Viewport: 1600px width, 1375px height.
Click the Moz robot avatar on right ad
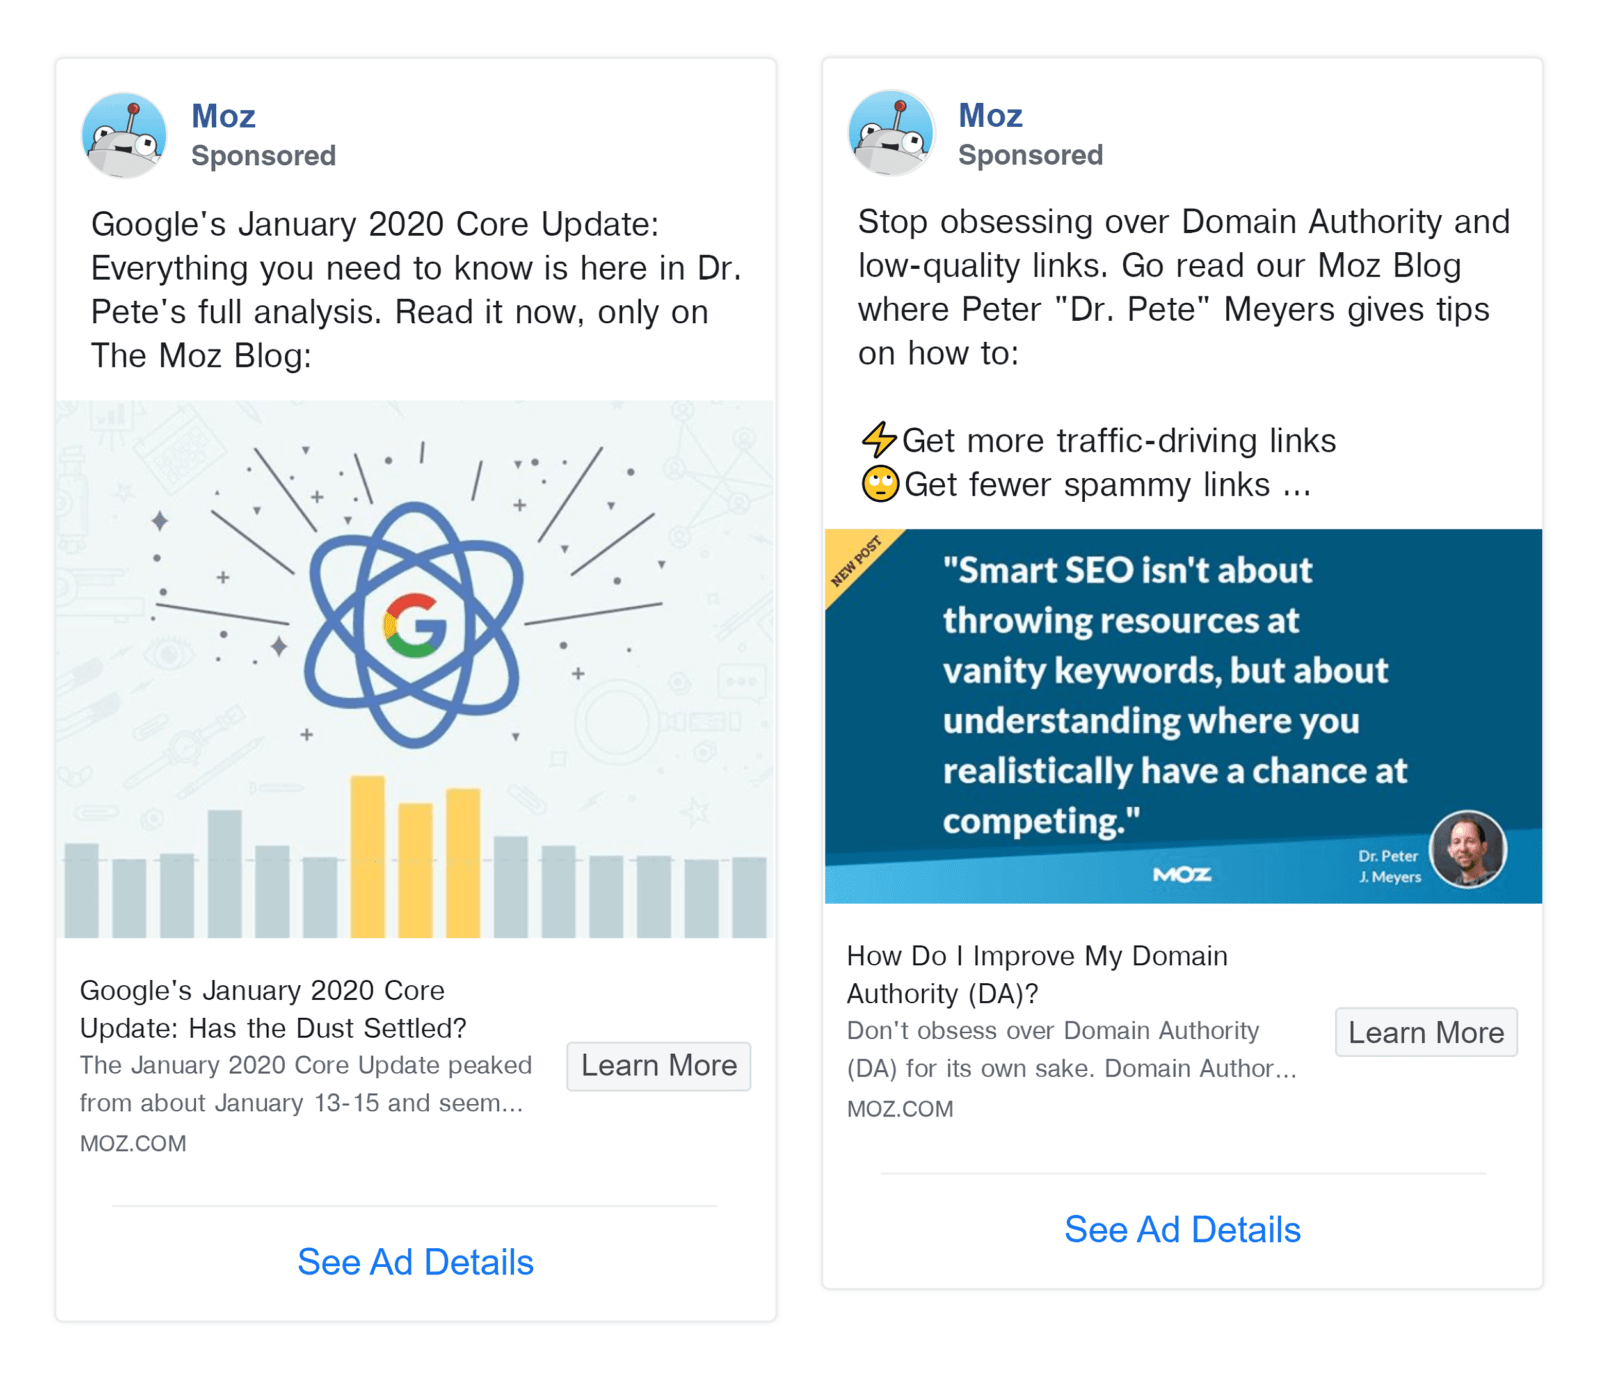point(891,132)
